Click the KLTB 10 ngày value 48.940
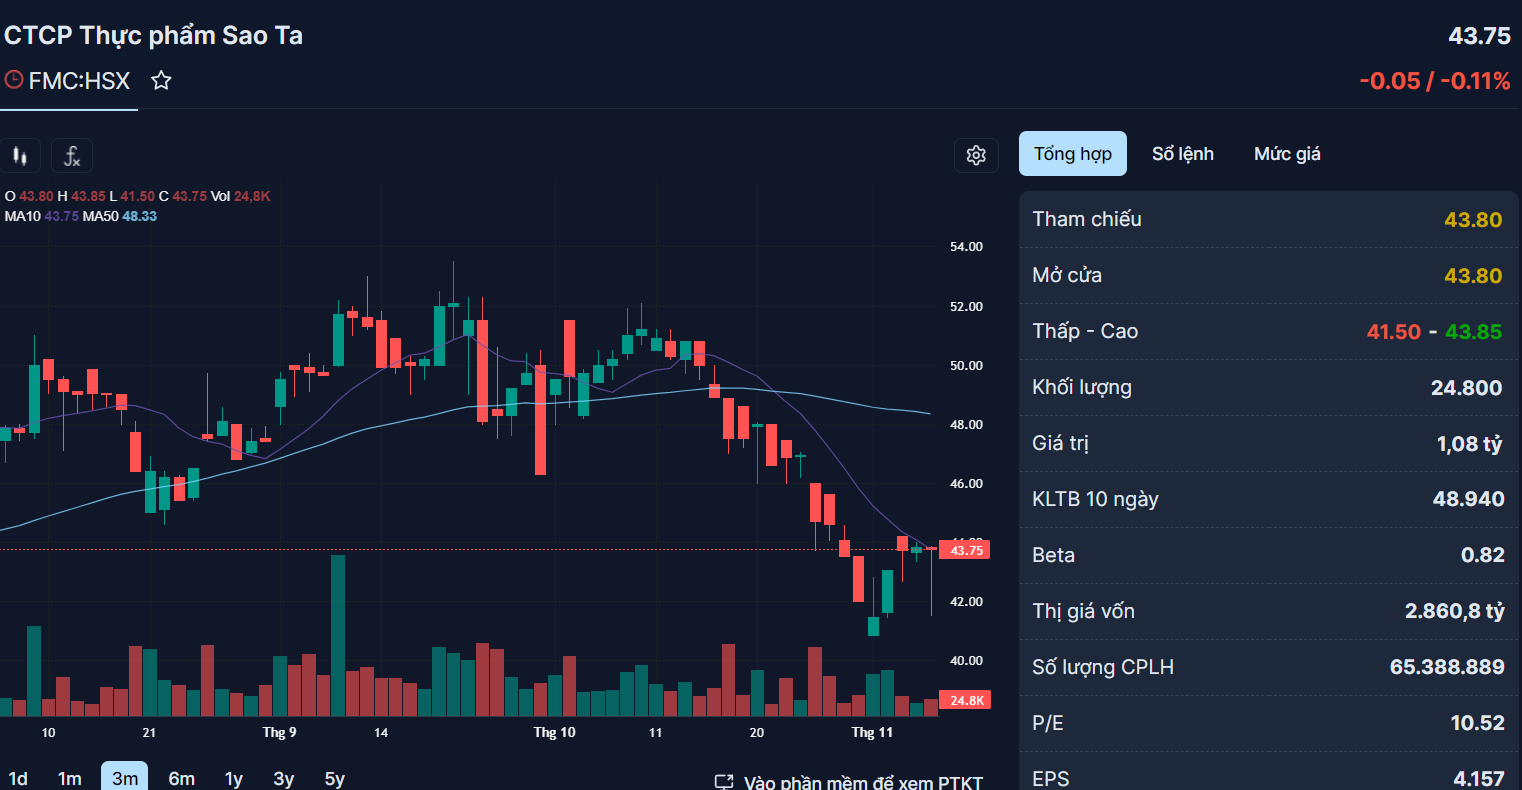The image size is (1522, 790). click(x=1468, y=499)
